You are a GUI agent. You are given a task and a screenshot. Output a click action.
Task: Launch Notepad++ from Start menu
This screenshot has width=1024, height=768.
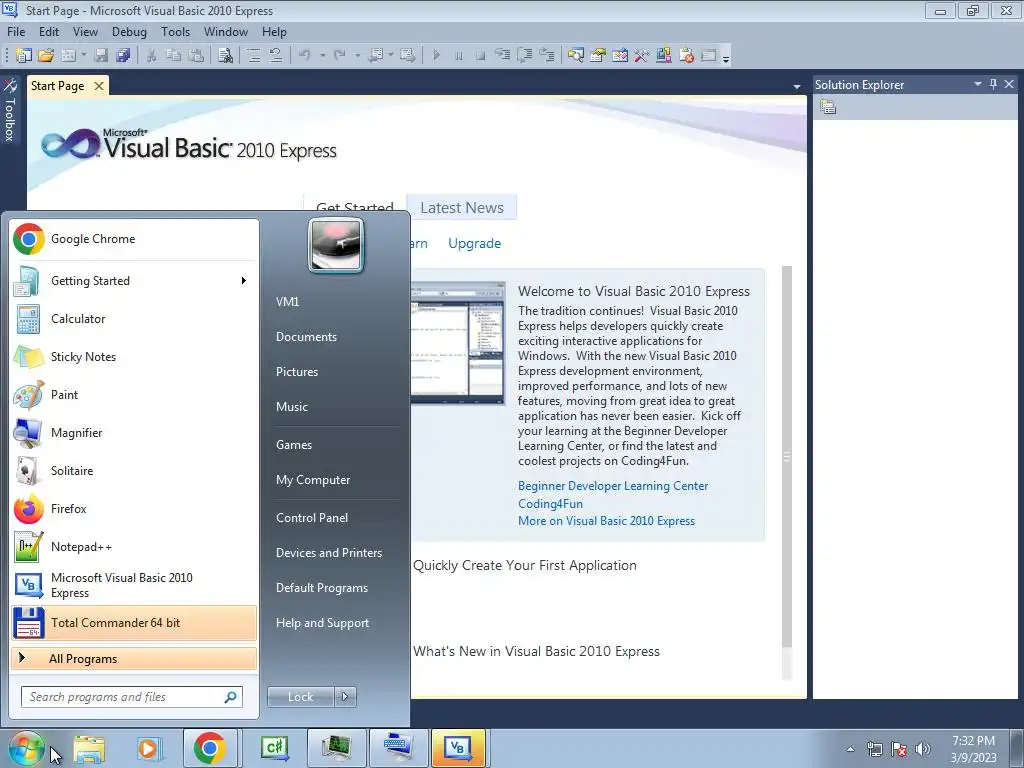click(134, 547)
